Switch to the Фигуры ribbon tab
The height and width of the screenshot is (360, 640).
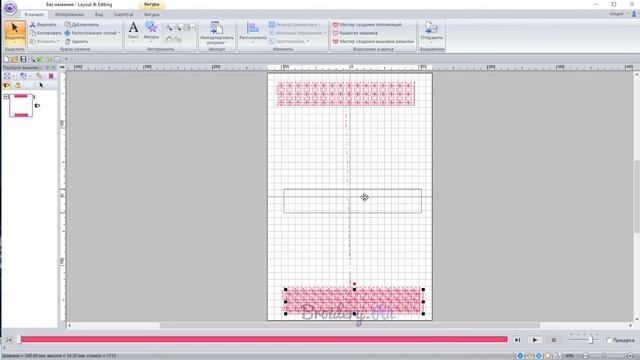[151, 14]
